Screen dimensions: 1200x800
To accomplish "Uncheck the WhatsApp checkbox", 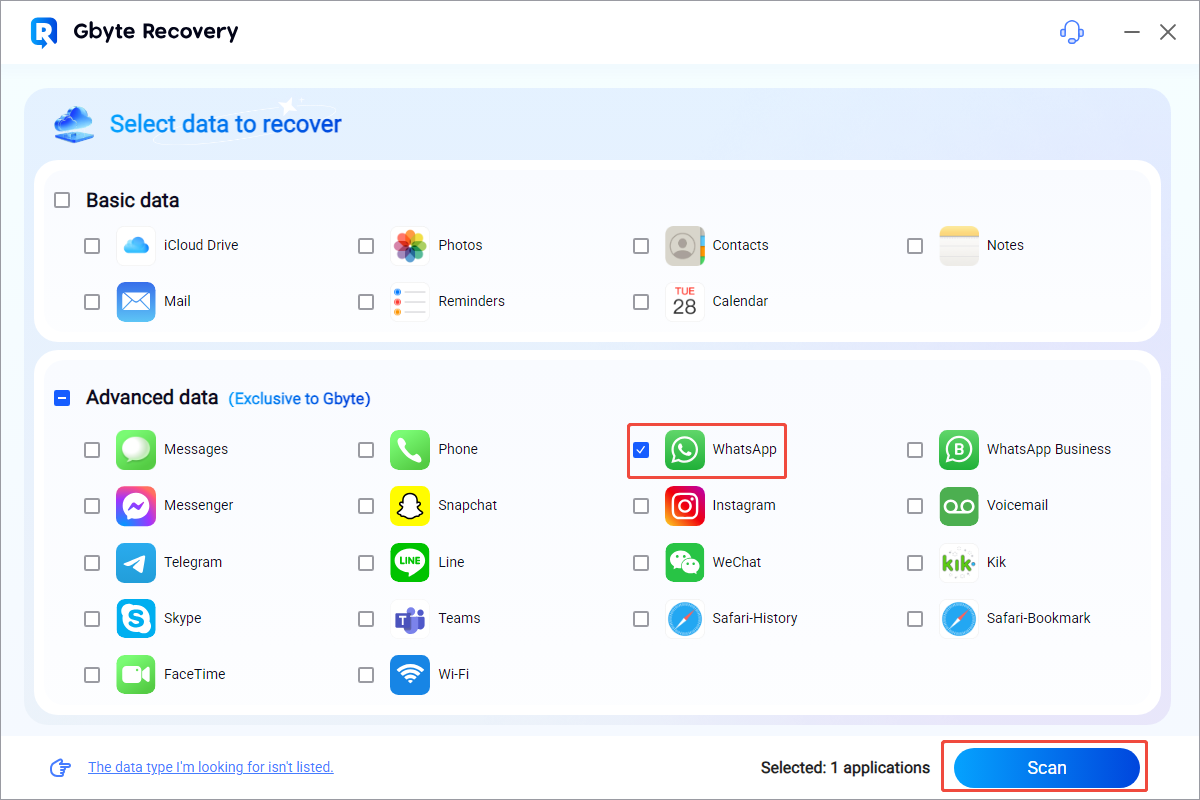I will coord(641,450).
